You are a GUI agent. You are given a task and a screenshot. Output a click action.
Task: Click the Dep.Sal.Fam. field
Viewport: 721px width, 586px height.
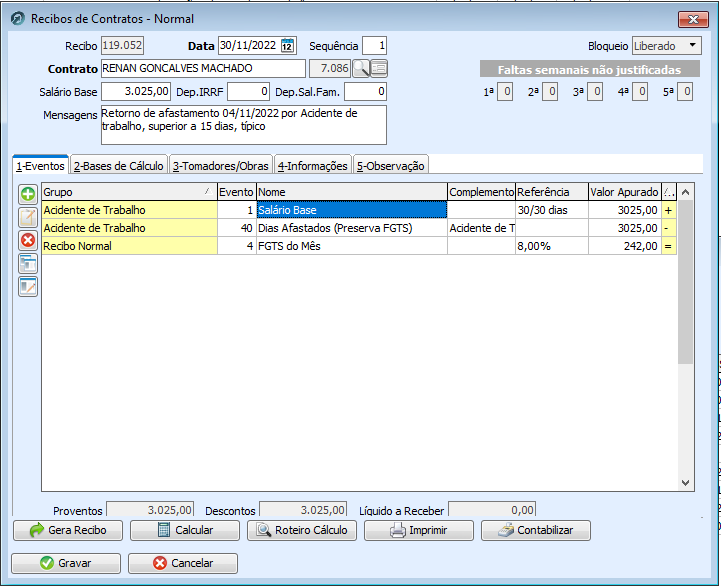(x=366, y=92)
